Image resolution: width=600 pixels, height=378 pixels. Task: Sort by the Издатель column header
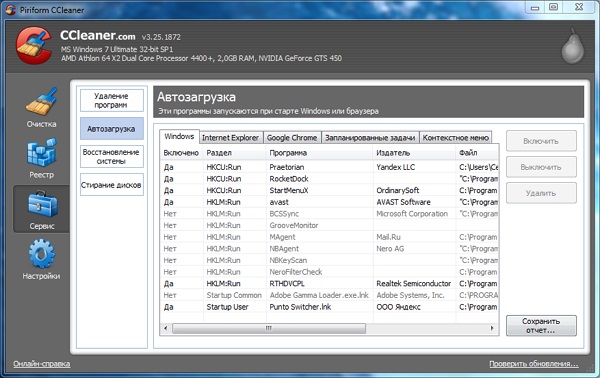[x=414, y=153]
